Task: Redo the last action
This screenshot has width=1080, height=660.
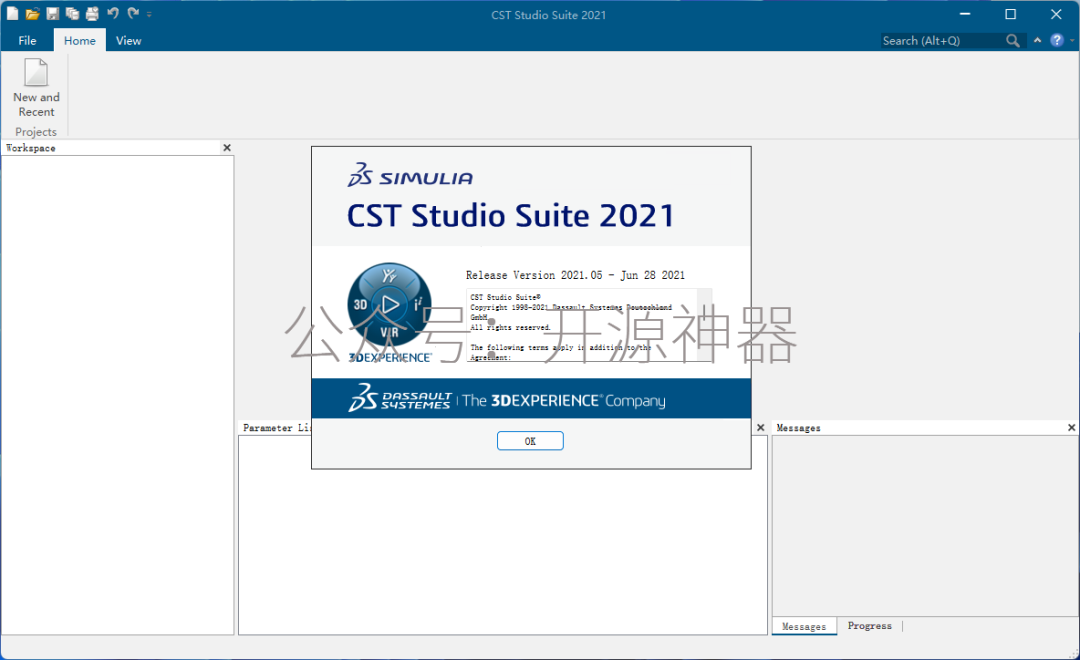Action: [133, 13]
